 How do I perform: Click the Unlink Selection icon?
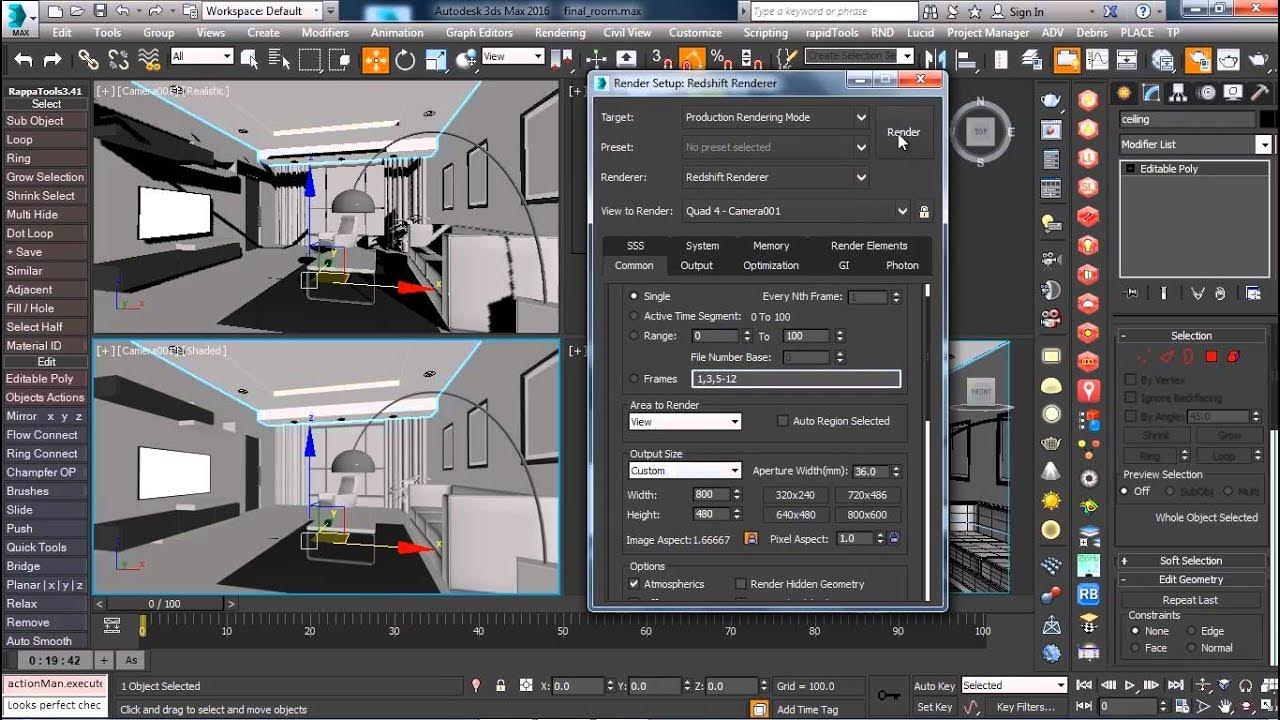pyautogui.click(x=116, y=59)
